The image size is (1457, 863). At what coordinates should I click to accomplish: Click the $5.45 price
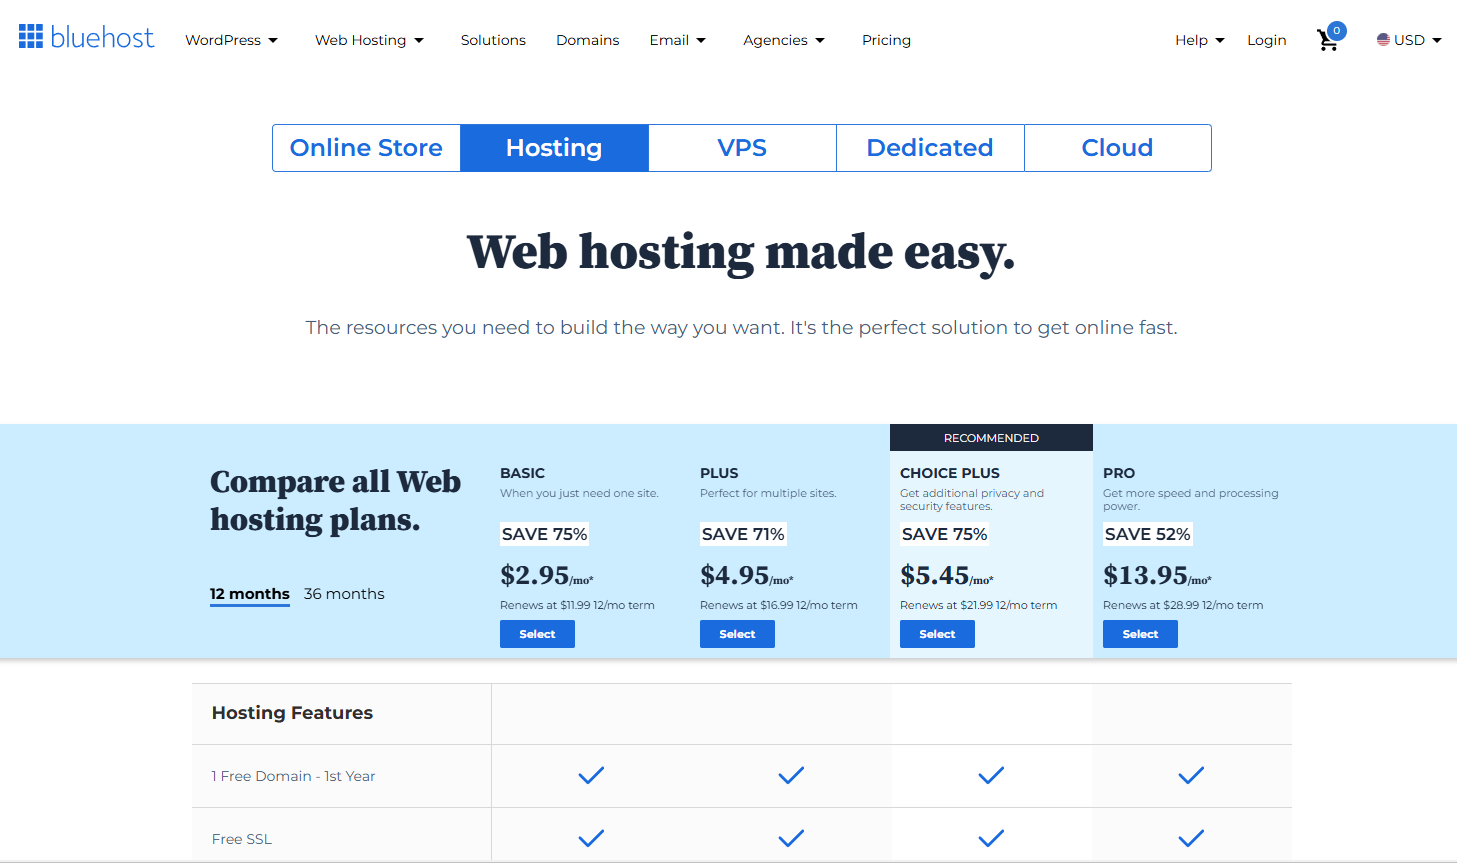tap(935, 575)
